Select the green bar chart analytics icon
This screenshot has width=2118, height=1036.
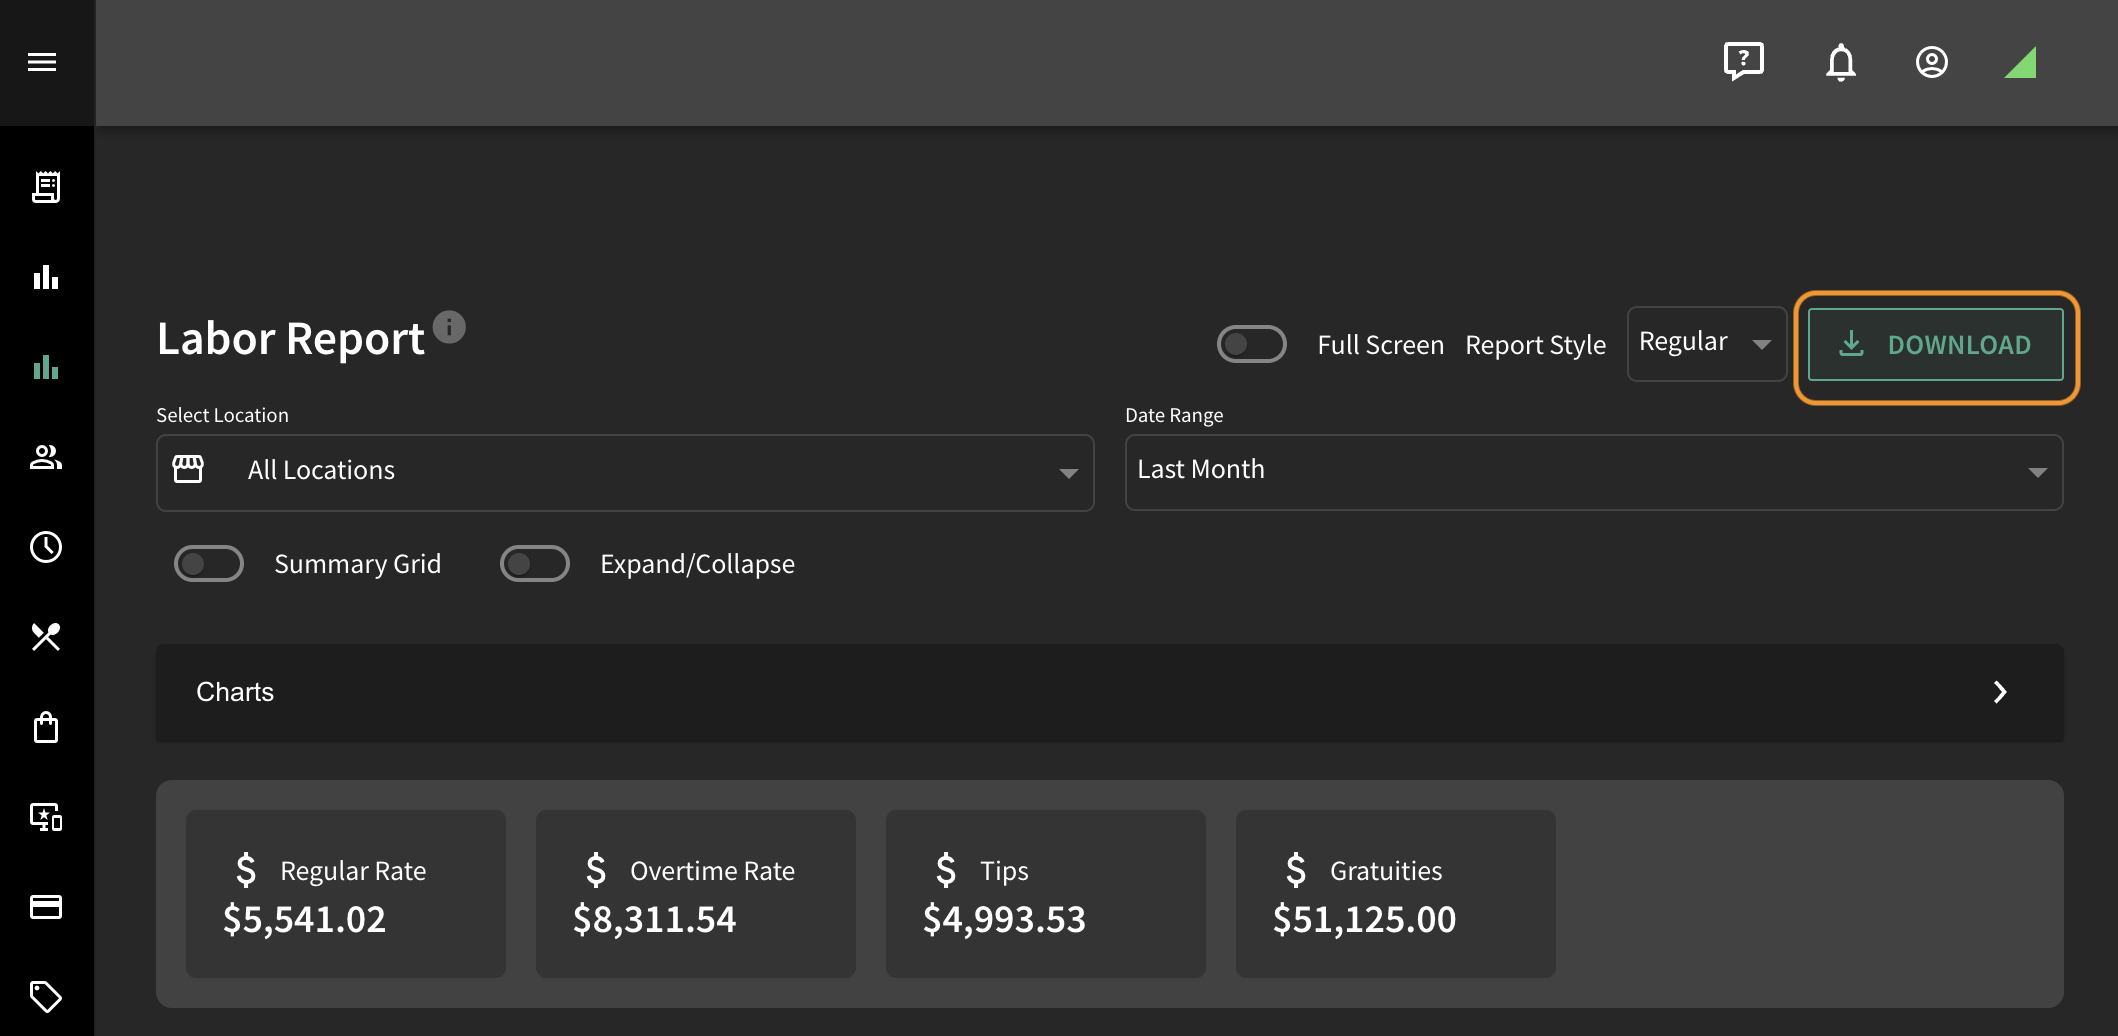tap(46, 367)
